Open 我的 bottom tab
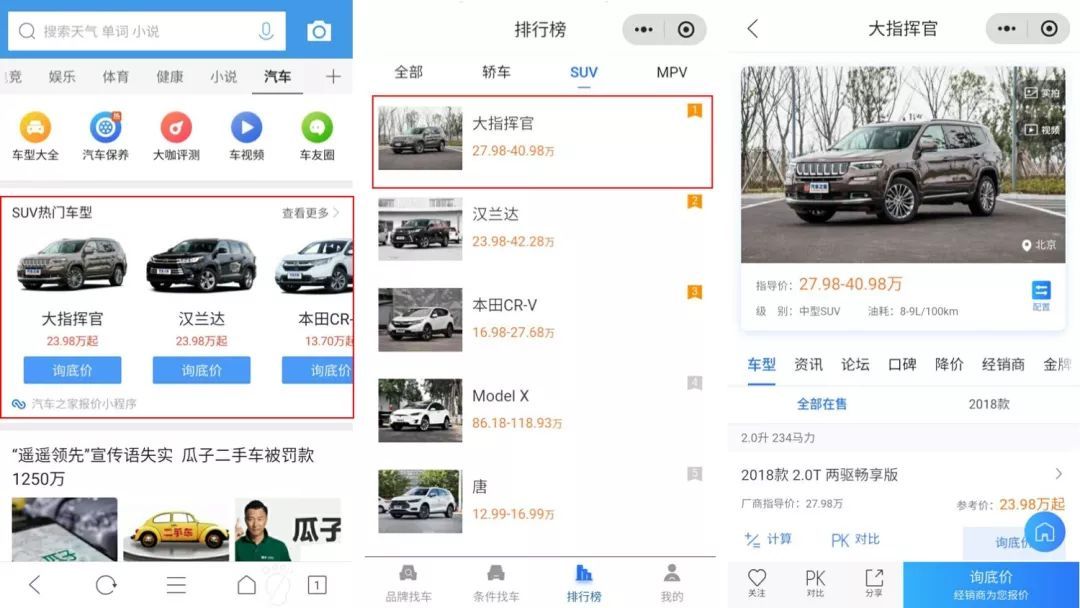Image resolution: width=1080 pixels, height=608 pixels. [672, 583]
